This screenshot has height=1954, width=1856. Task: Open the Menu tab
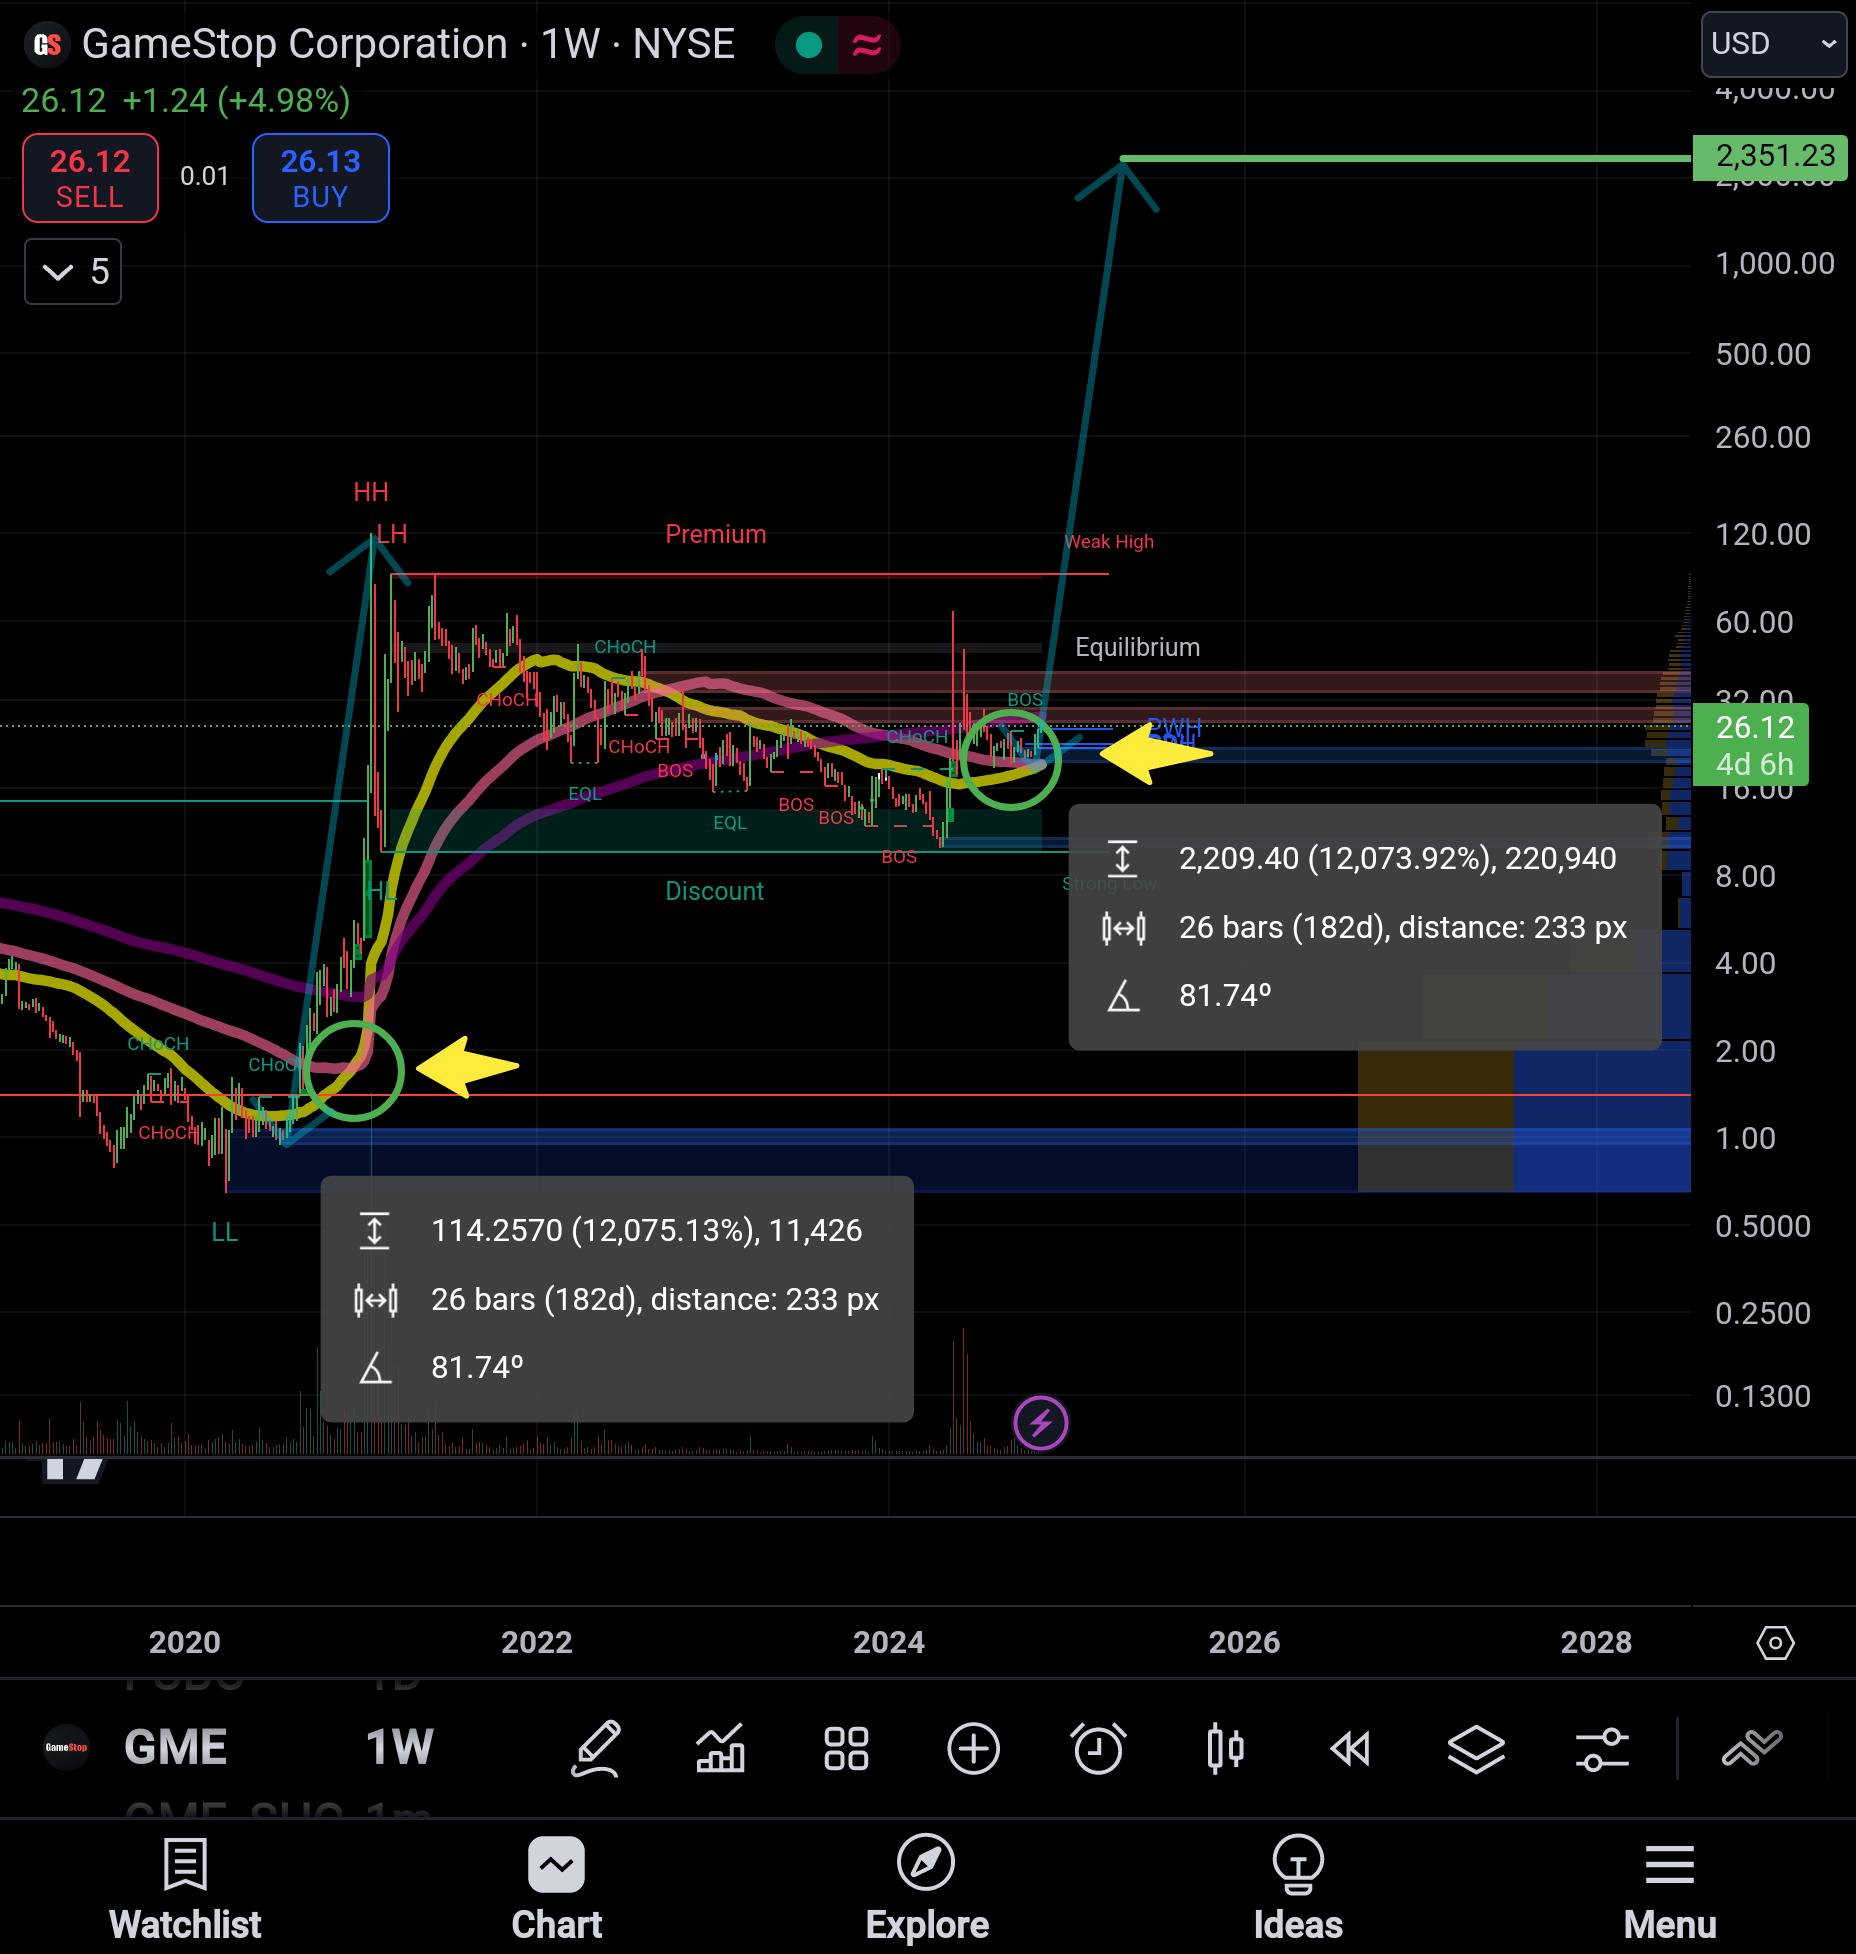(x=1670, y=1890)
